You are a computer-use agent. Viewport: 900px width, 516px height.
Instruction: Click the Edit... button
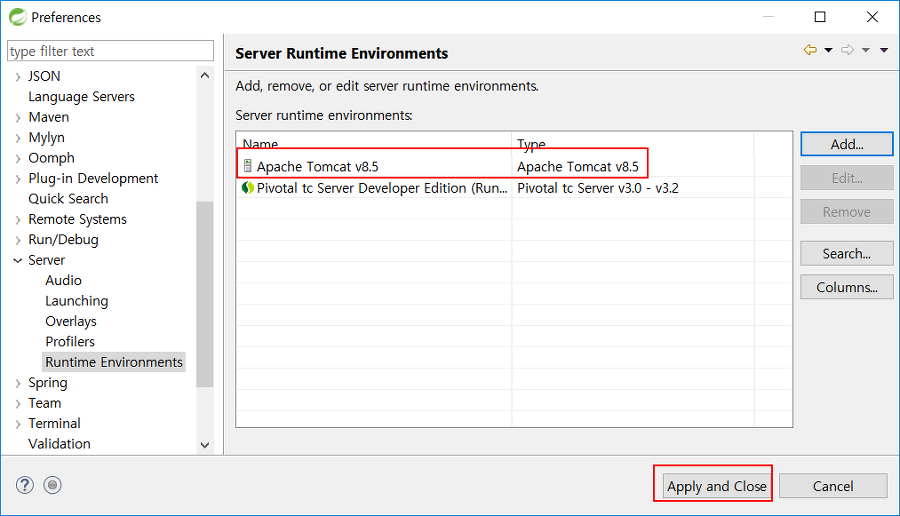[x=847, y=178]
